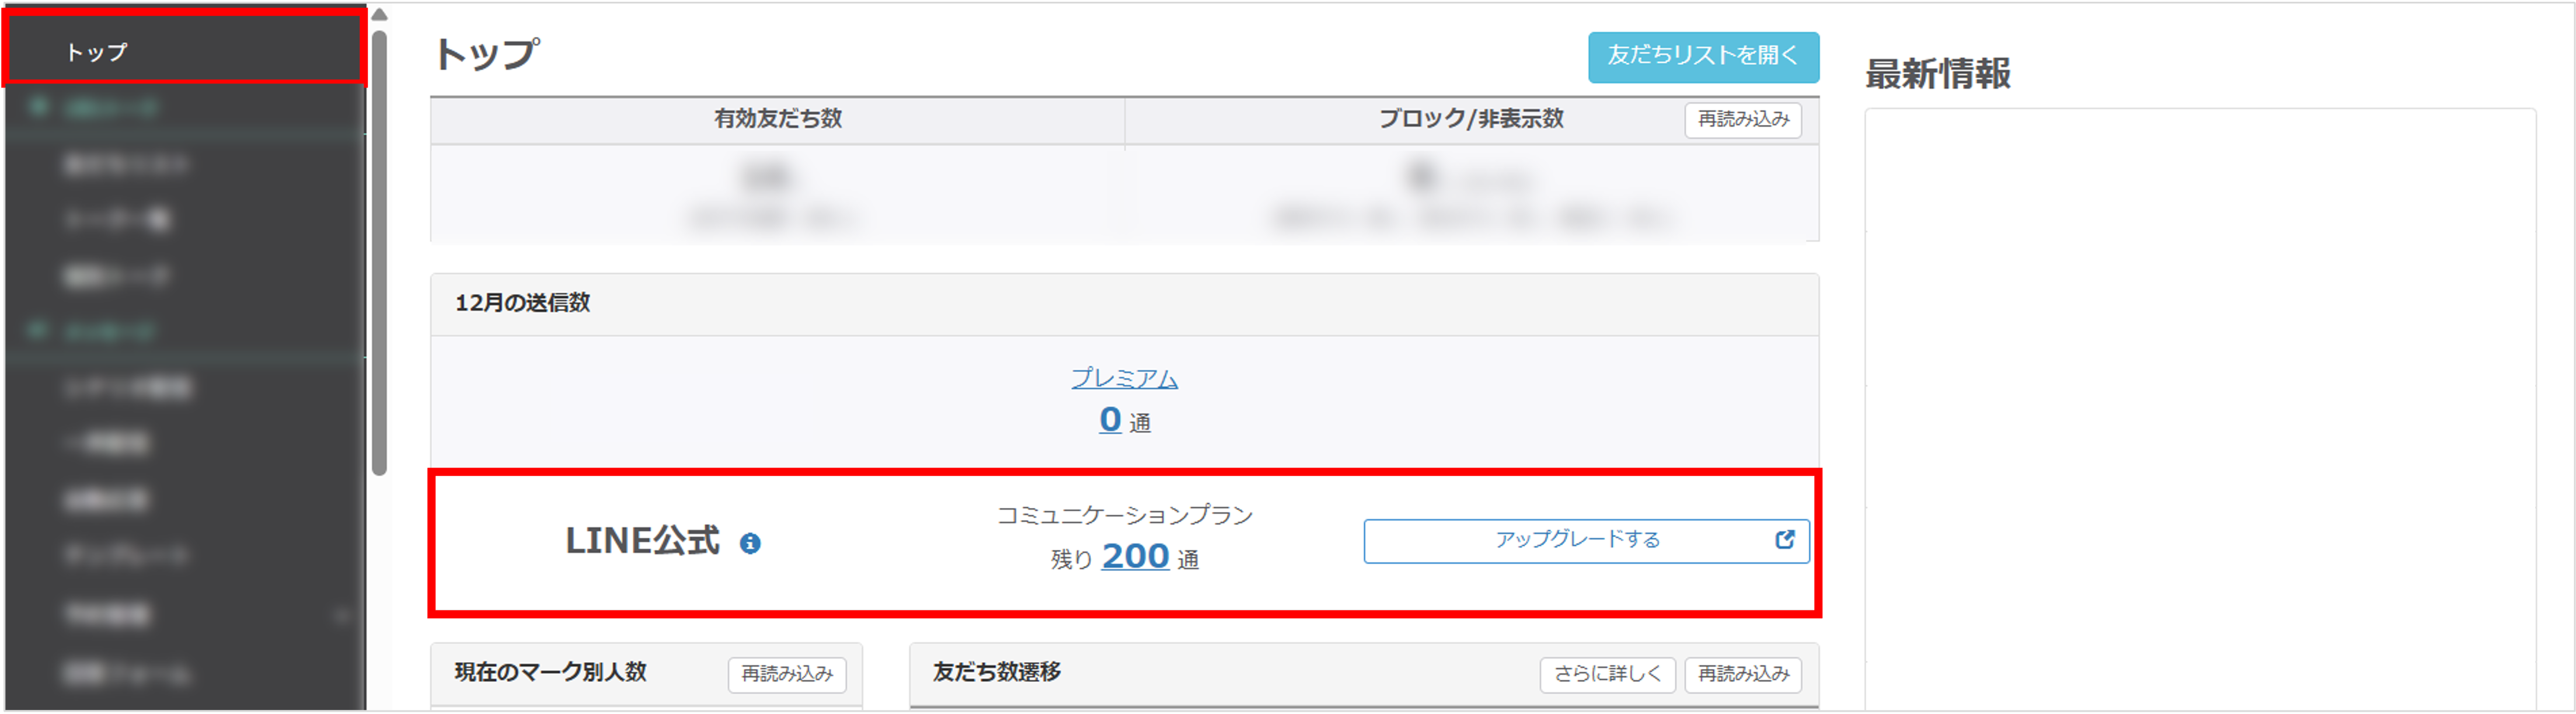
Task: Click the アップグレードする button
Action: (1577, 540)
